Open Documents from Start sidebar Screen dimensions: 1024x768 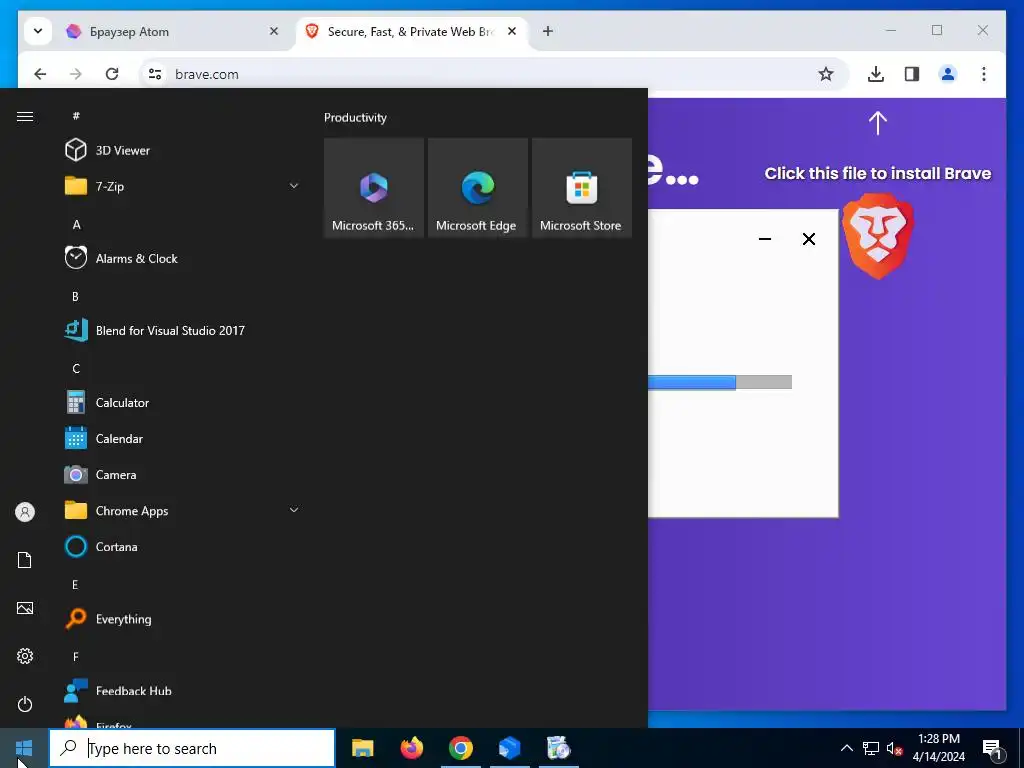(25, 560)
